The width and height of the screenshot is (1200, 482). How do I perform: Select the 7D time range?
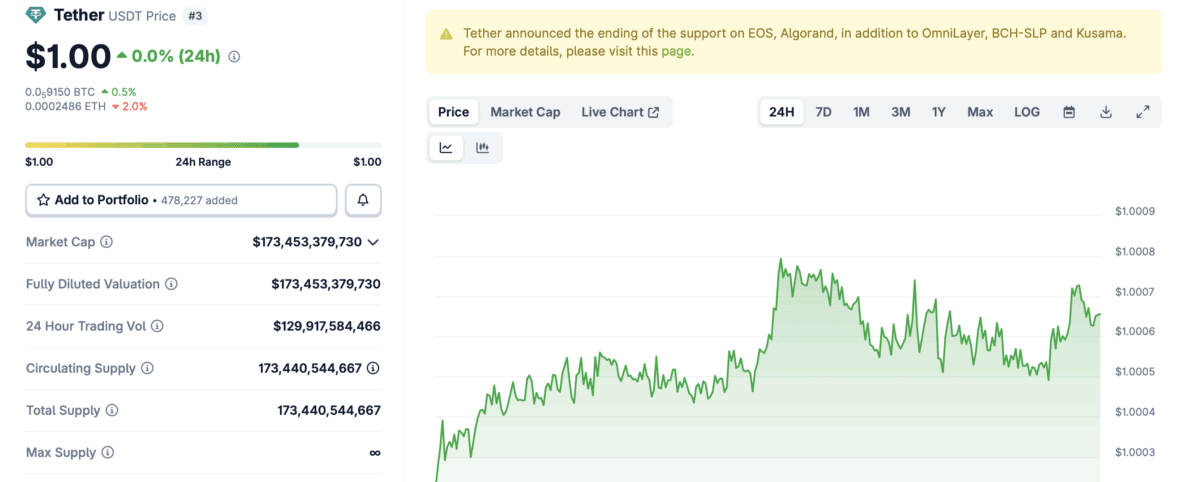[x=823, y=112]
